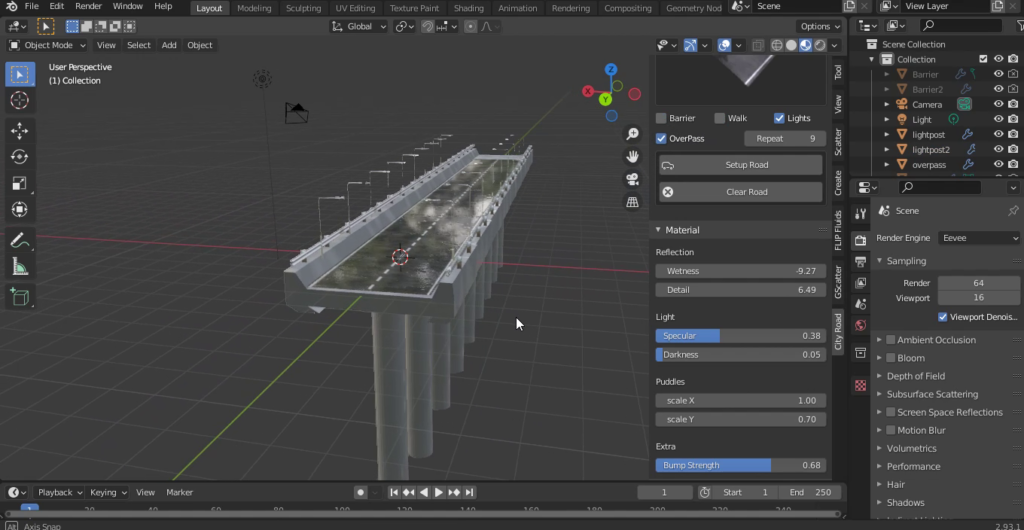Click the Add Cube tool icon
The width and height of the screenshot is (1024, 530).
click(x=19, y=296)
